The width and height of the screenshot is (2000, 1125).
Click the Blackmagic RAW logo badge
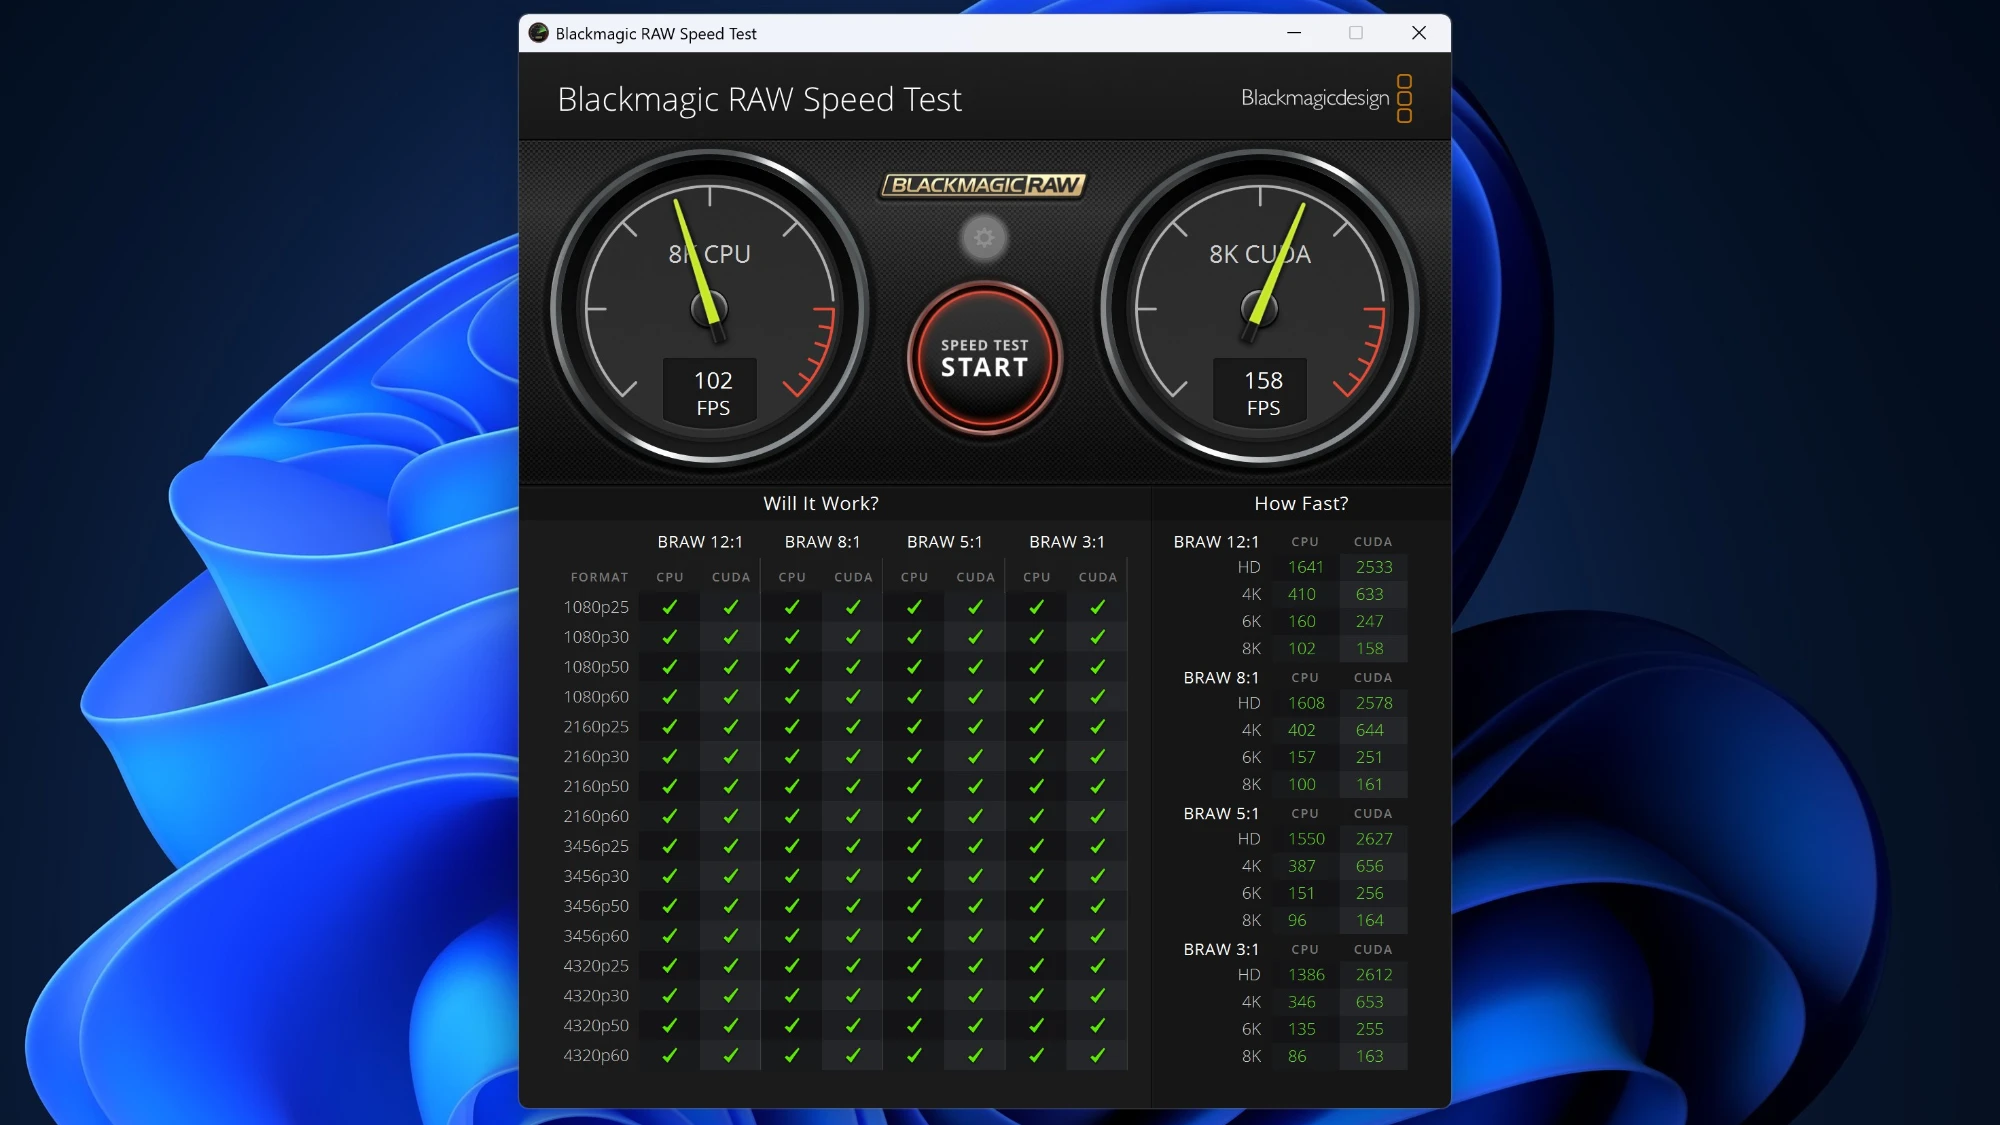[x=984, y=185]
